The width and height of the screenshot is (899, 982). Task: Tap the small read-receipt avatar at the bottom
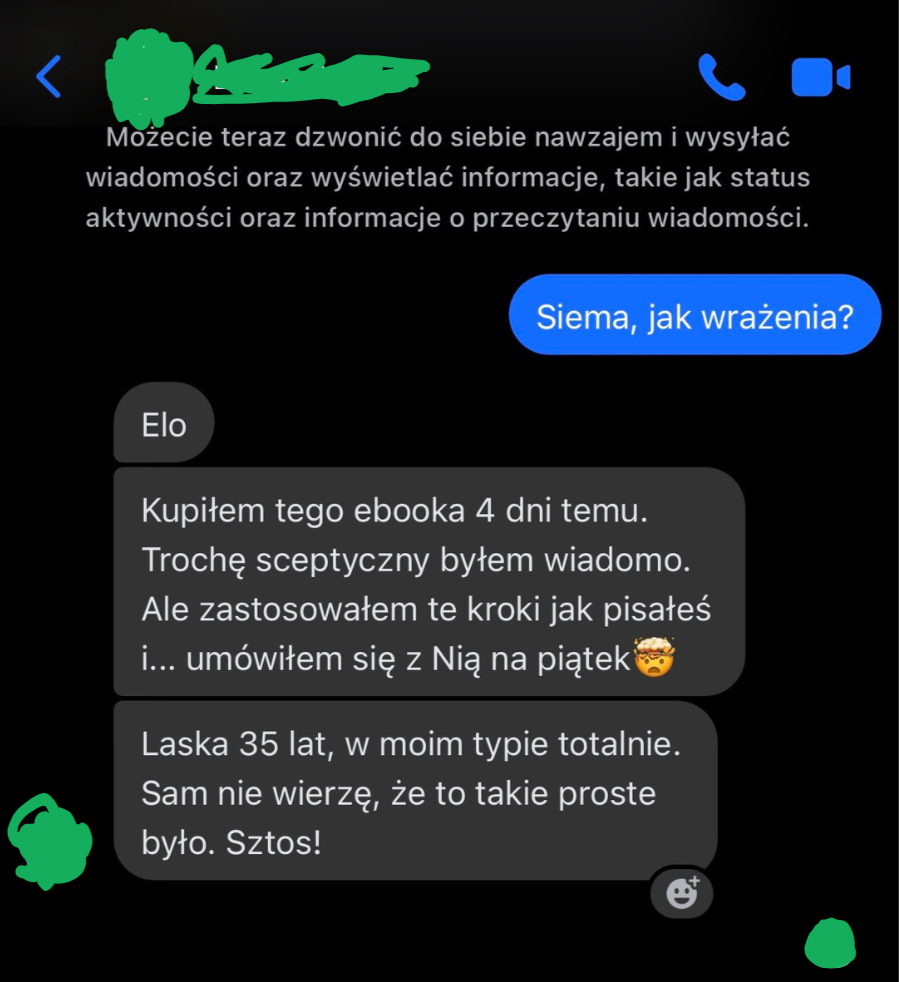click(830, 943)
